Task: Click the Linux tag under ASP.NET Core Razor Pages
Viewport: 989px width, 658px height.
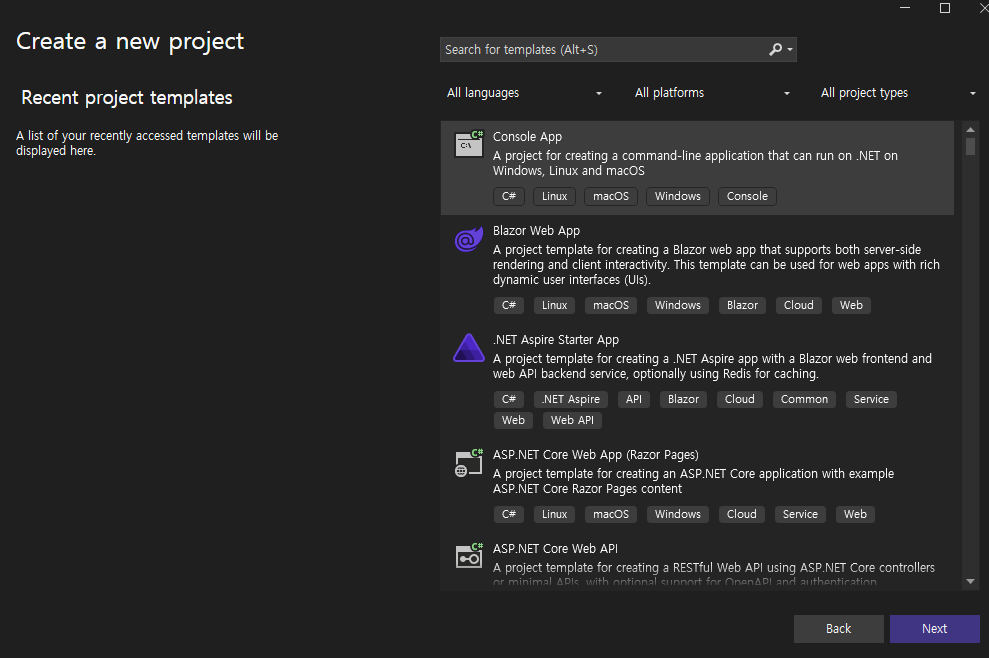Action: click(x=554, y=514)
